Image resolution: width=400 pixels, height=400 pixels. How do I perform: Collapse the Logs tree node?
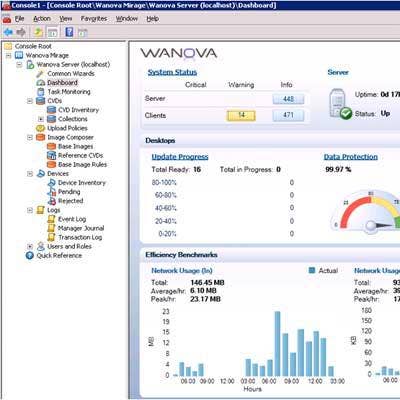tap(30, 210)
